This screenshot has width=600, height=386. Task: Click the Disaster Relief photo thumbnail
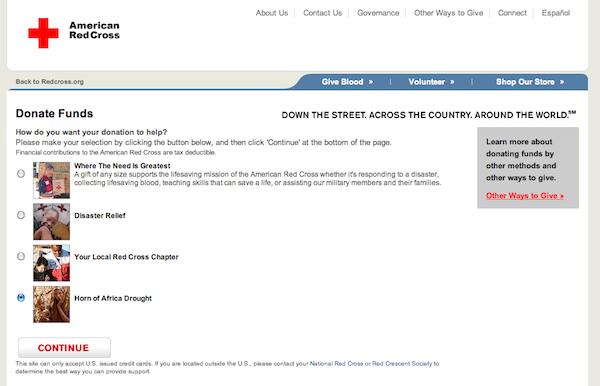[x=51, y=222]
